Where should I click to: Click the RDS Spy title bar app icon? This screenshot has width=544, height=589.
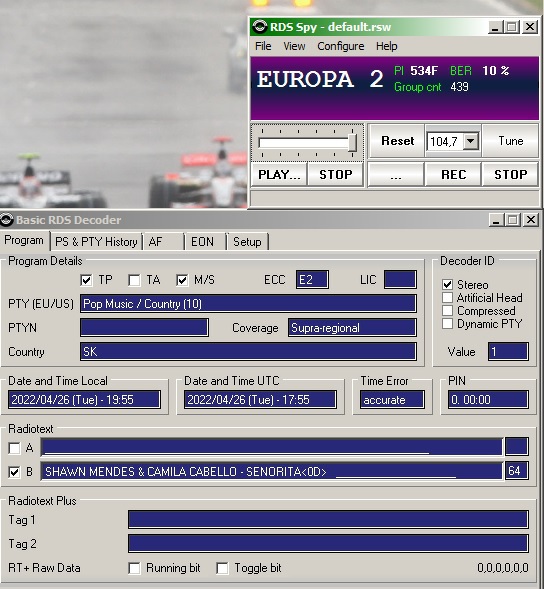pos(260,27)
